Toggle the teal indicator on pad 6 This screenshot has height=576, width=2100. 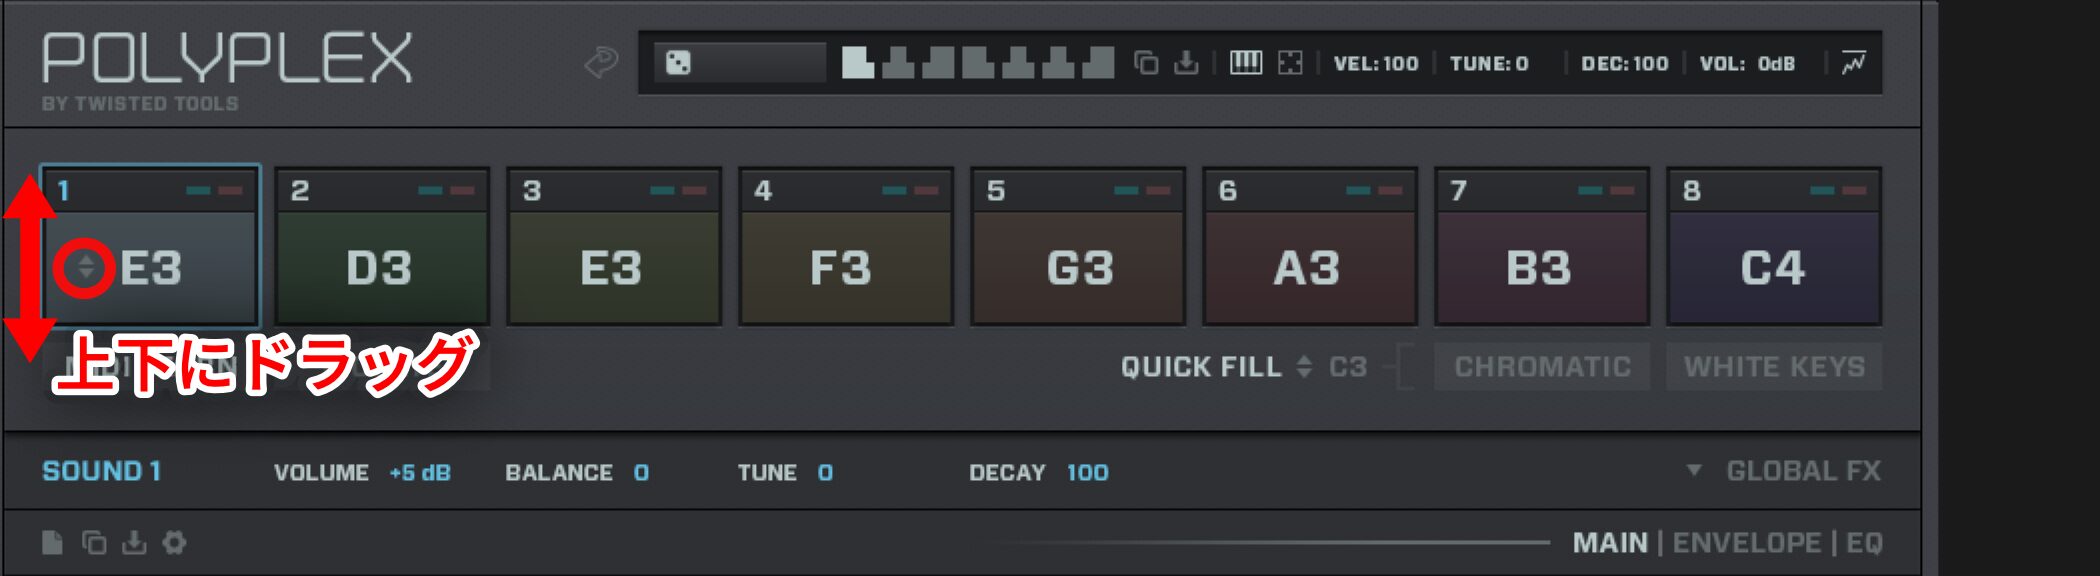(1358, 190)
